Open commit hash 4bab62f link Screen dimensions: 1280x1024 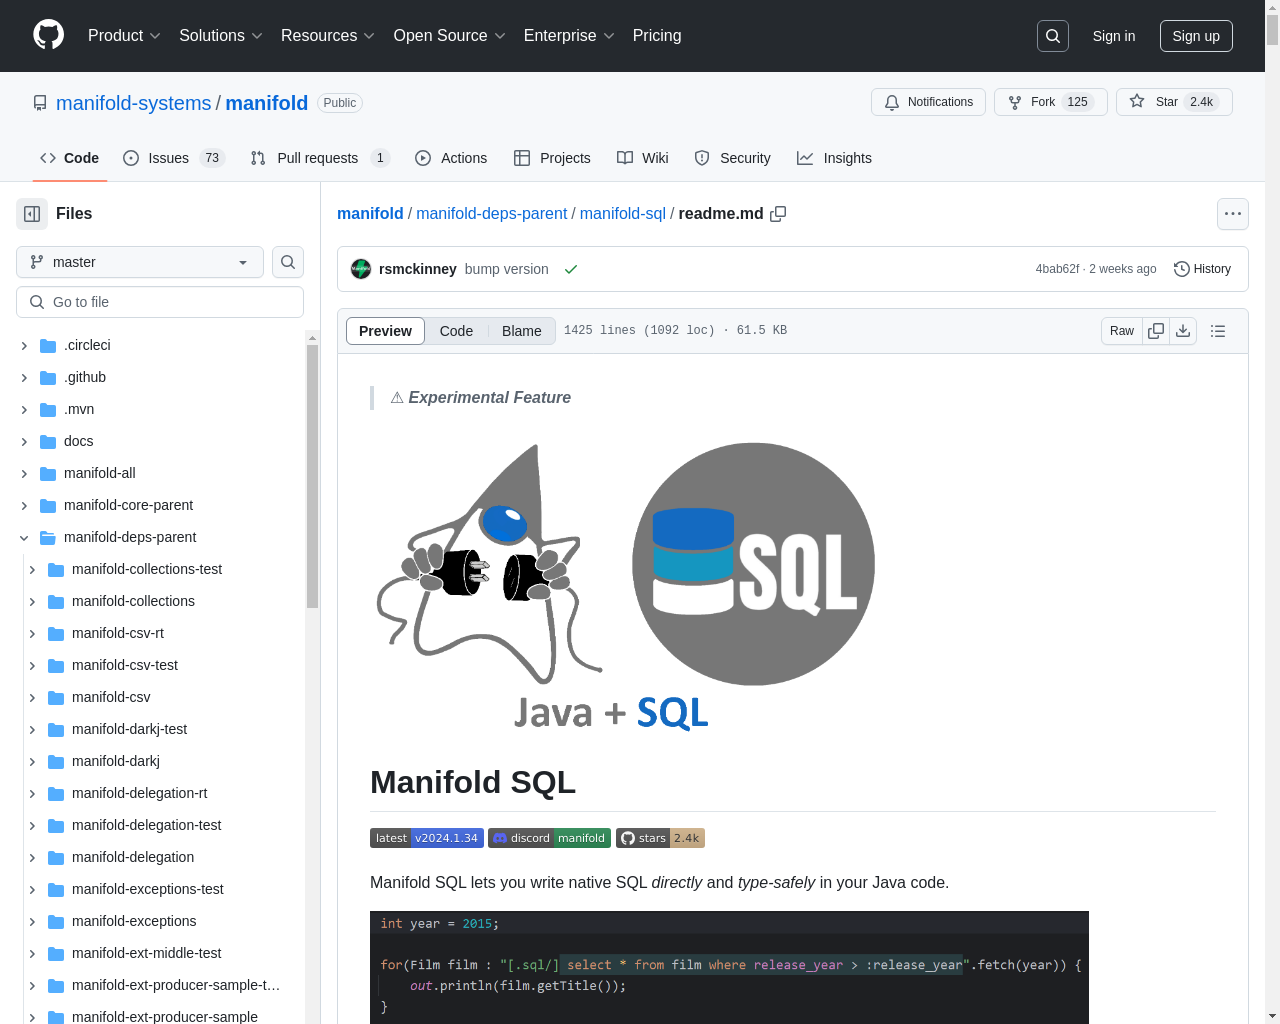pos(1057,269)
